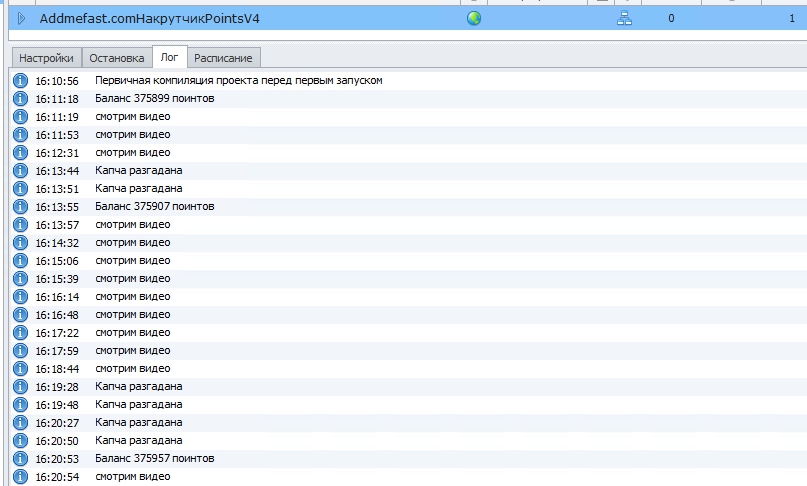Click info icon for 16:20:50 log entry
Image resolution: width=807 pixels, height=486 pixels.
[20, 441]
